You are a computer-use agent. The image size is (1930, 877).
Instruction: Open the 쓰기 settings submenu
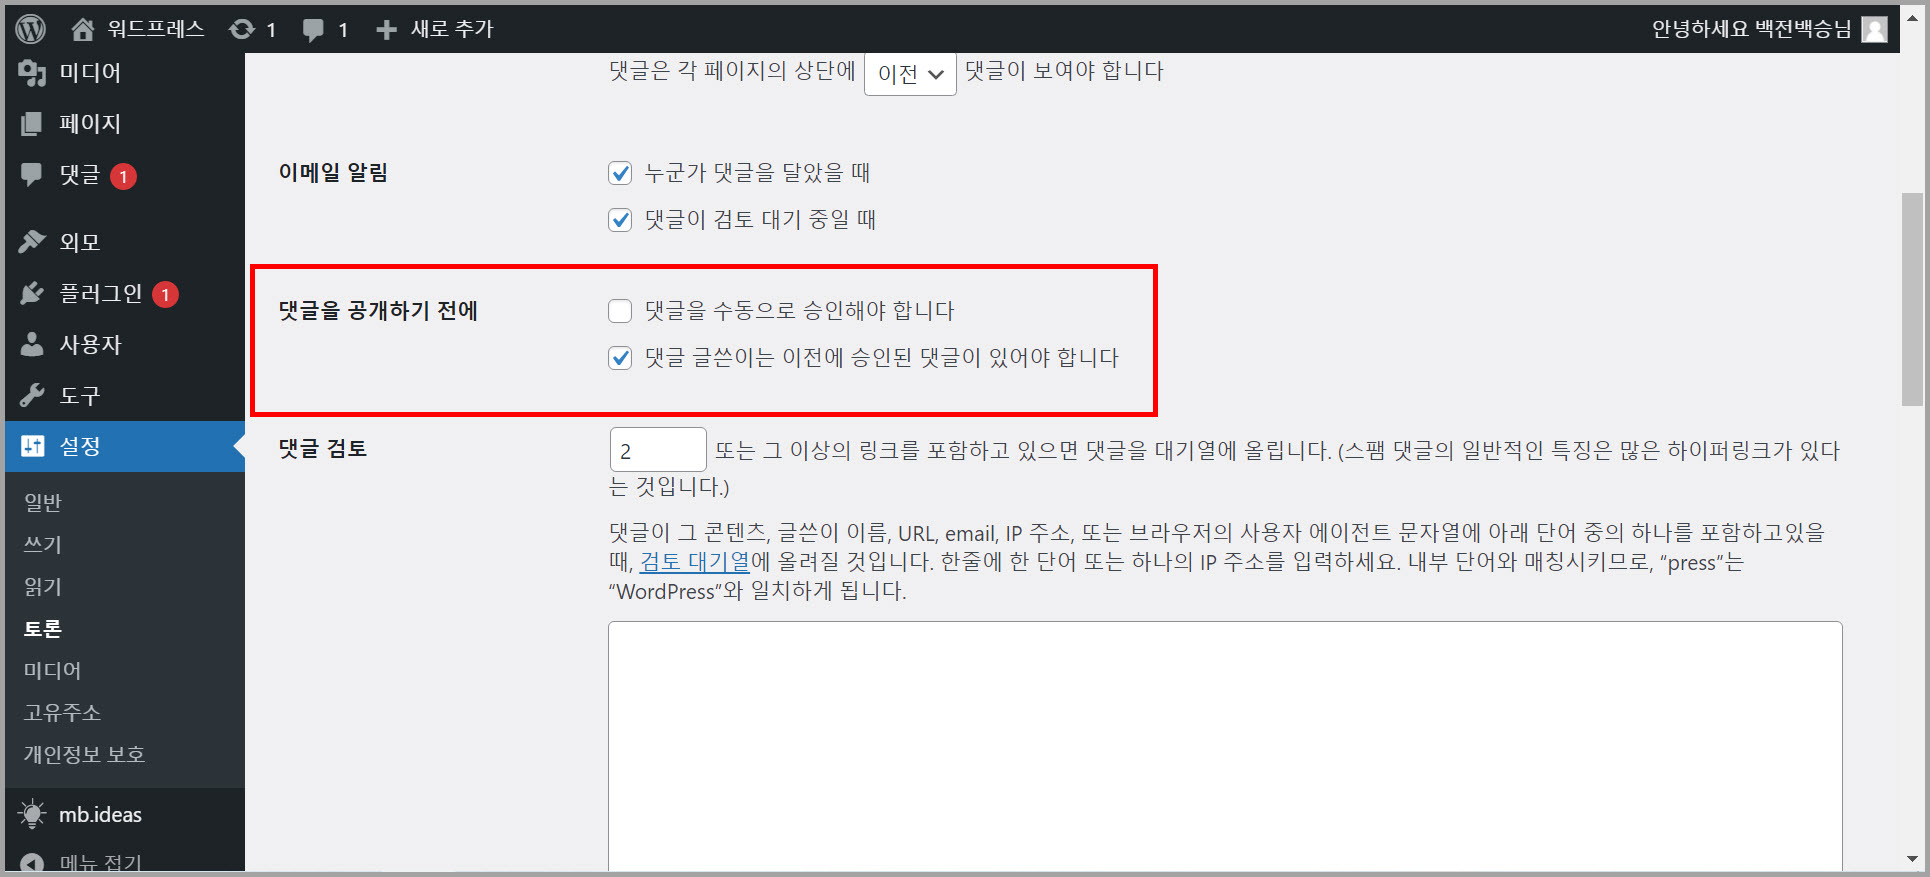(x=43, y=544)
